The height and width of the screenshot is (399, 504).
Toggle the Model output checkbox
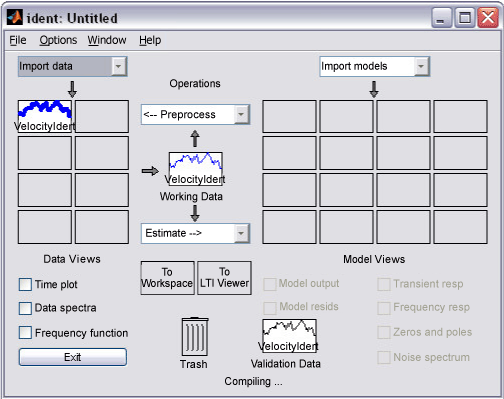270,284
